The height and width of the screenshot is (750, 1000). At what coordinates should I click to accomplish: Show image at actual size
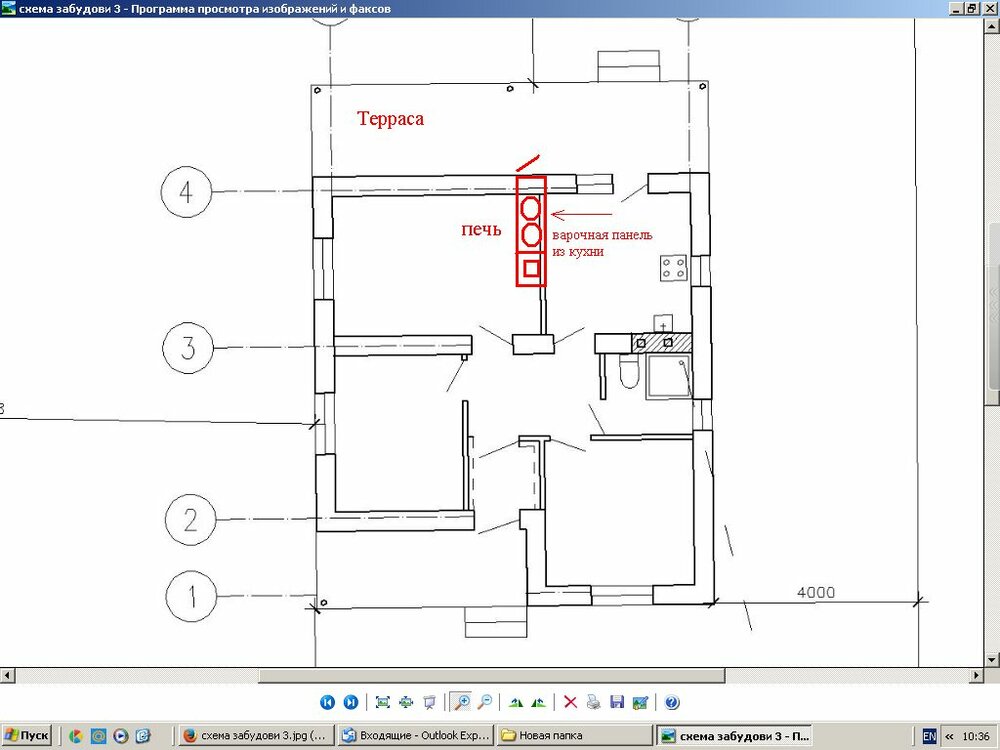[x=406, y=702]
